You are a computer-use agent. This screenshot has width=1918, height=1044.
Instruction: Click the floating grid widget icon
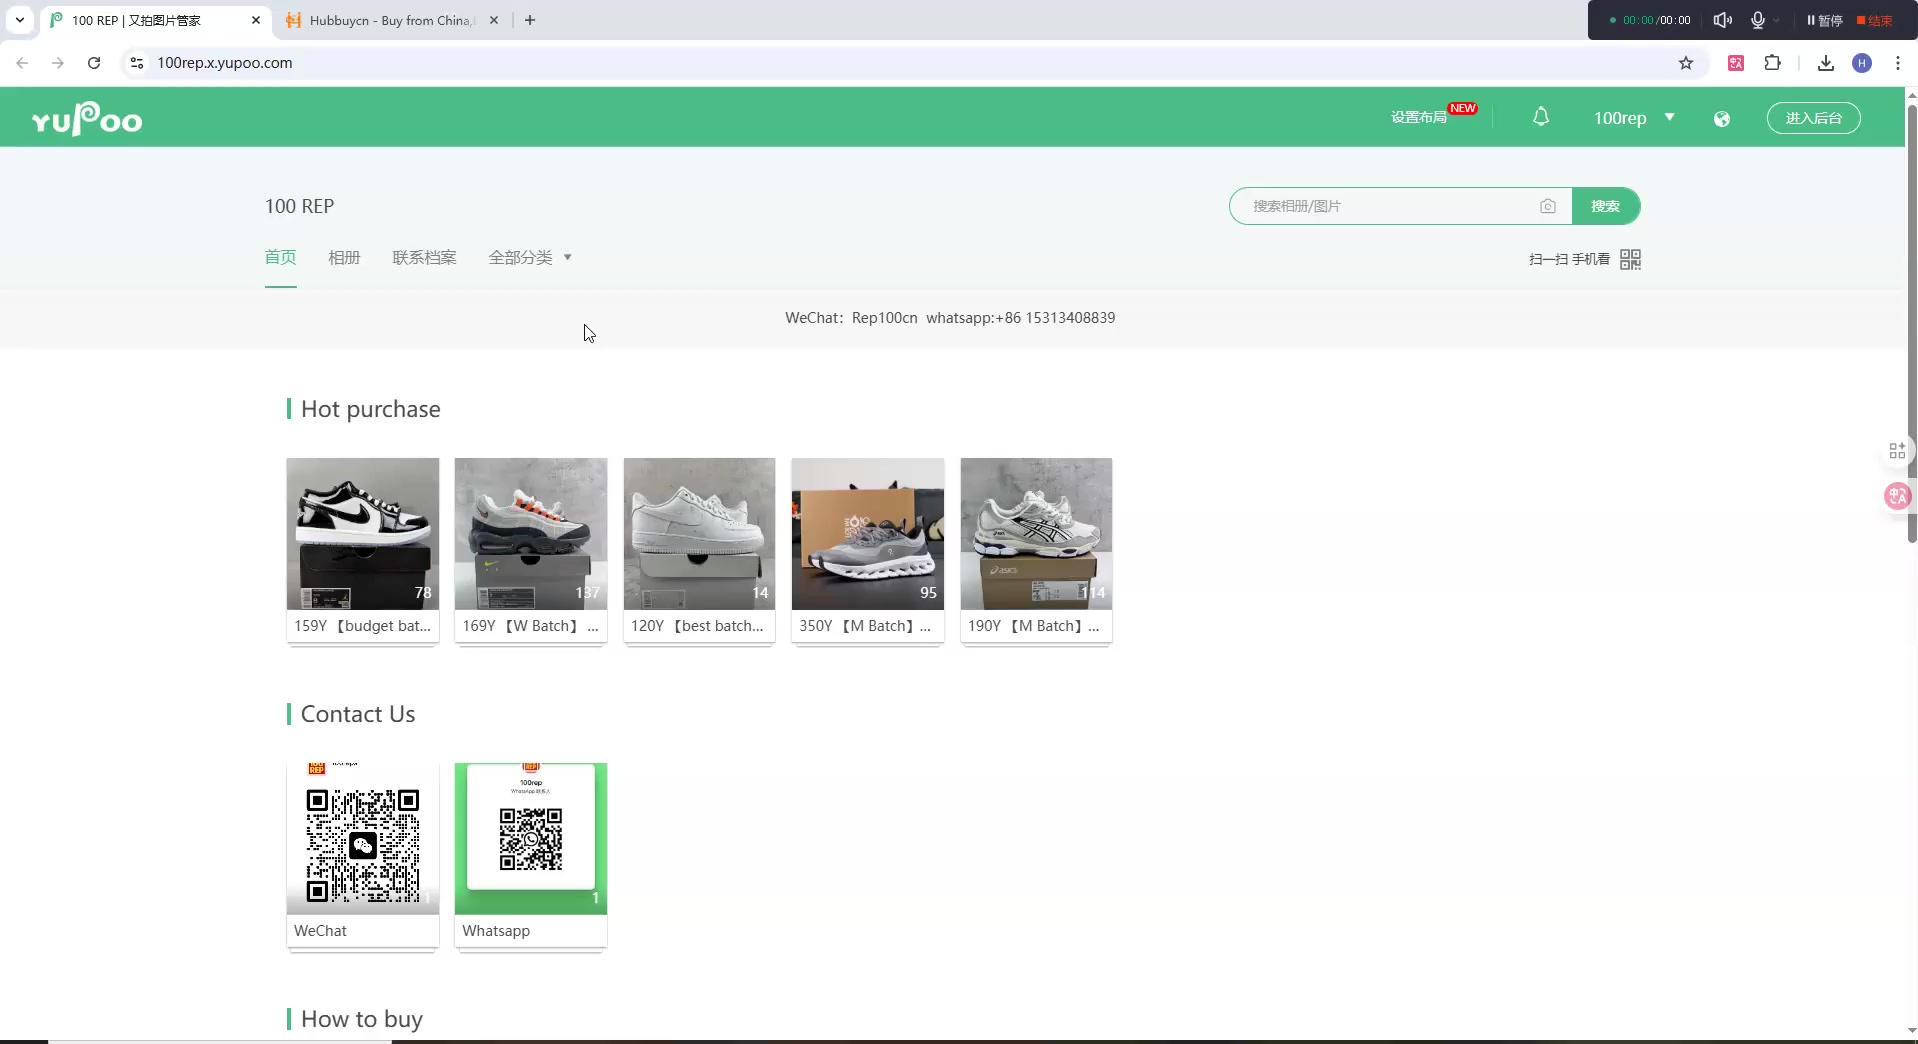click(x=1897, y=451)
